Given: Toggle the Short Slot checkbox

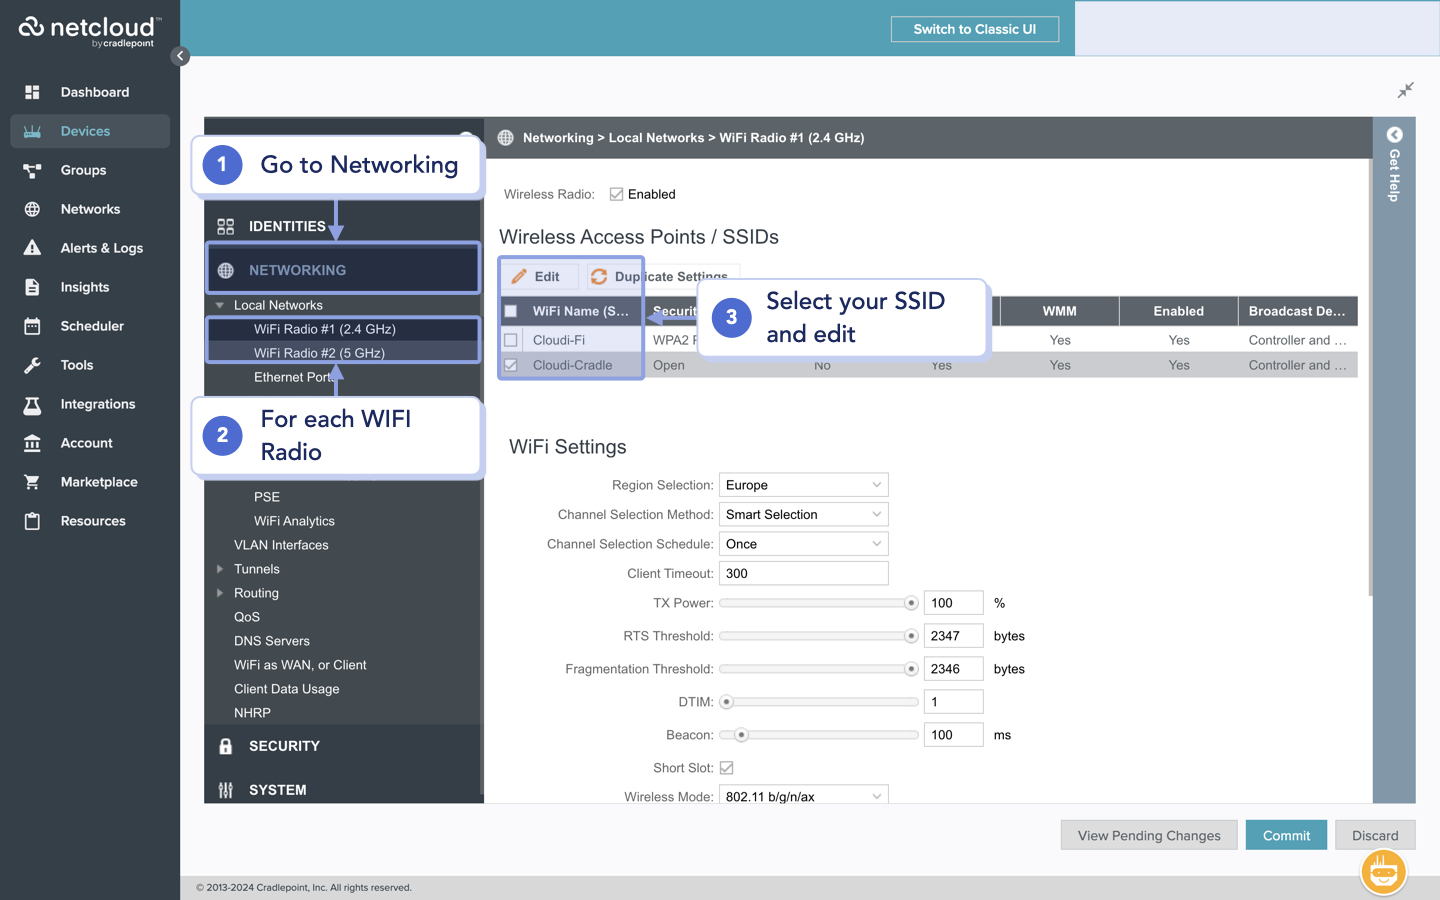Looking at the screenshot, I should (727, 768).
